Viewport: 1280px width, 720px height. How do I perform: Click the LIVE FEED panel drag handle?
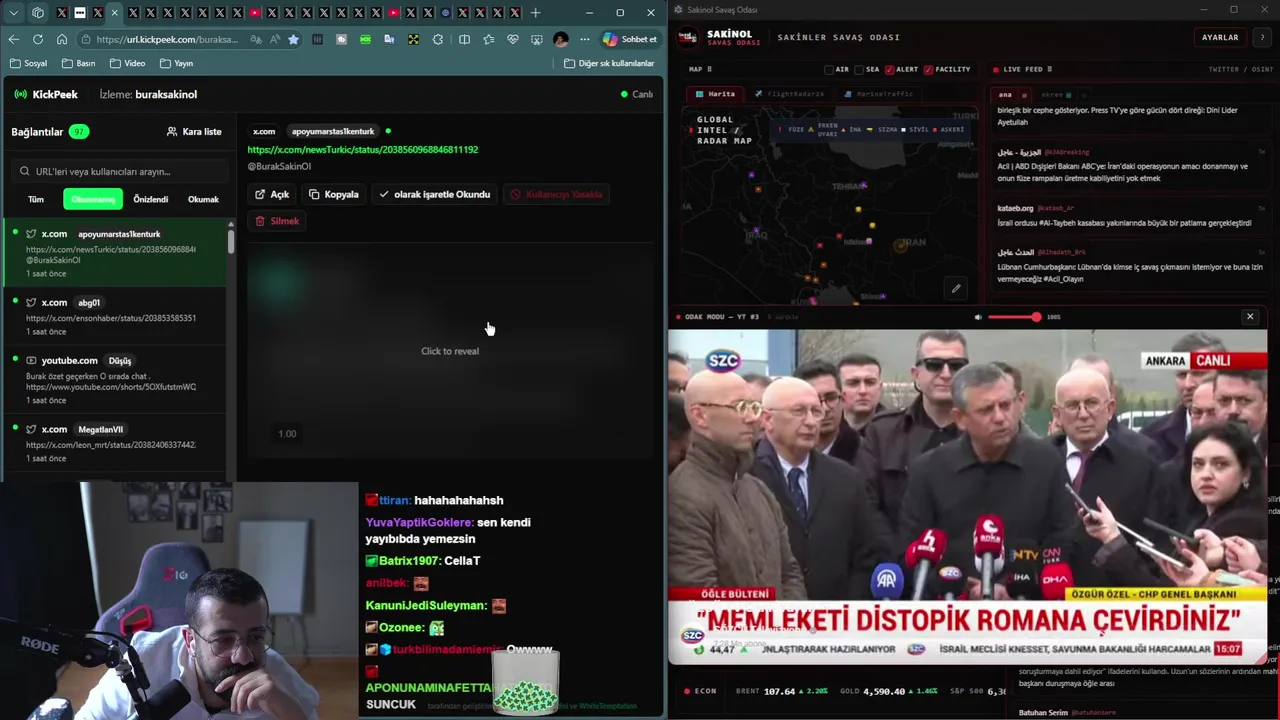click(1049, 69)
